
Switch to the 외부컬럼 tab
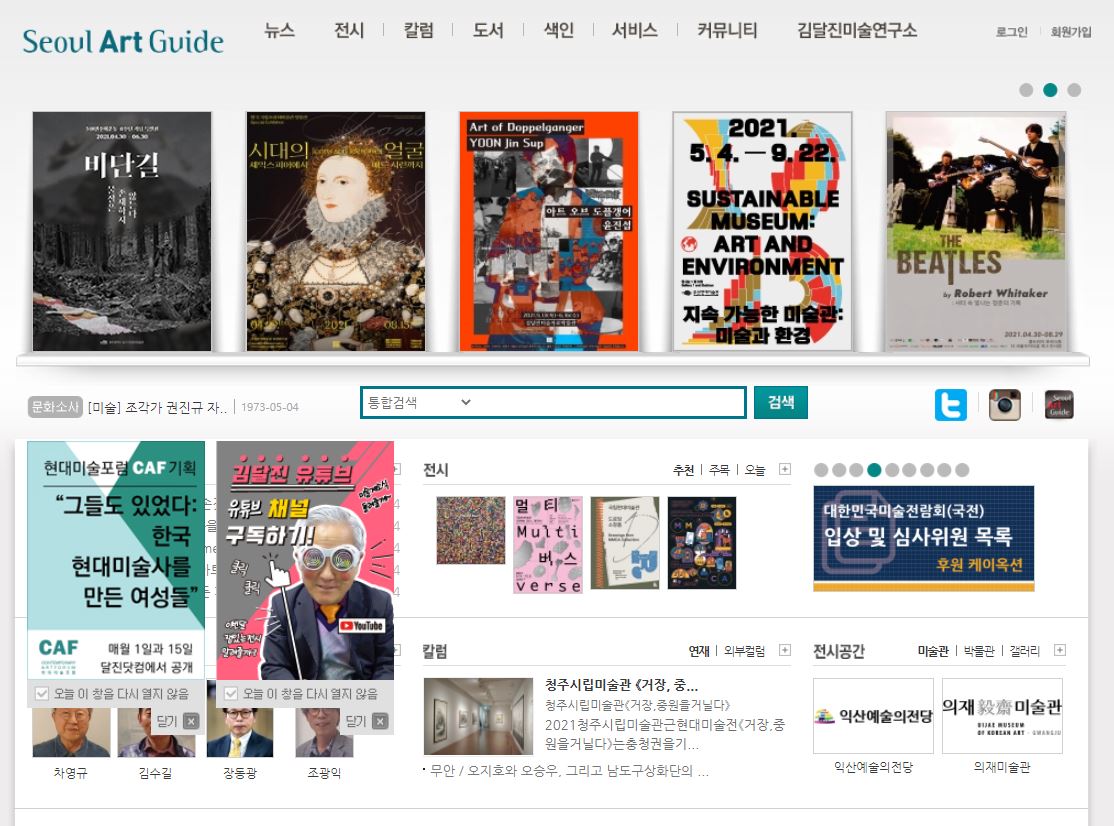click(745, 651)
